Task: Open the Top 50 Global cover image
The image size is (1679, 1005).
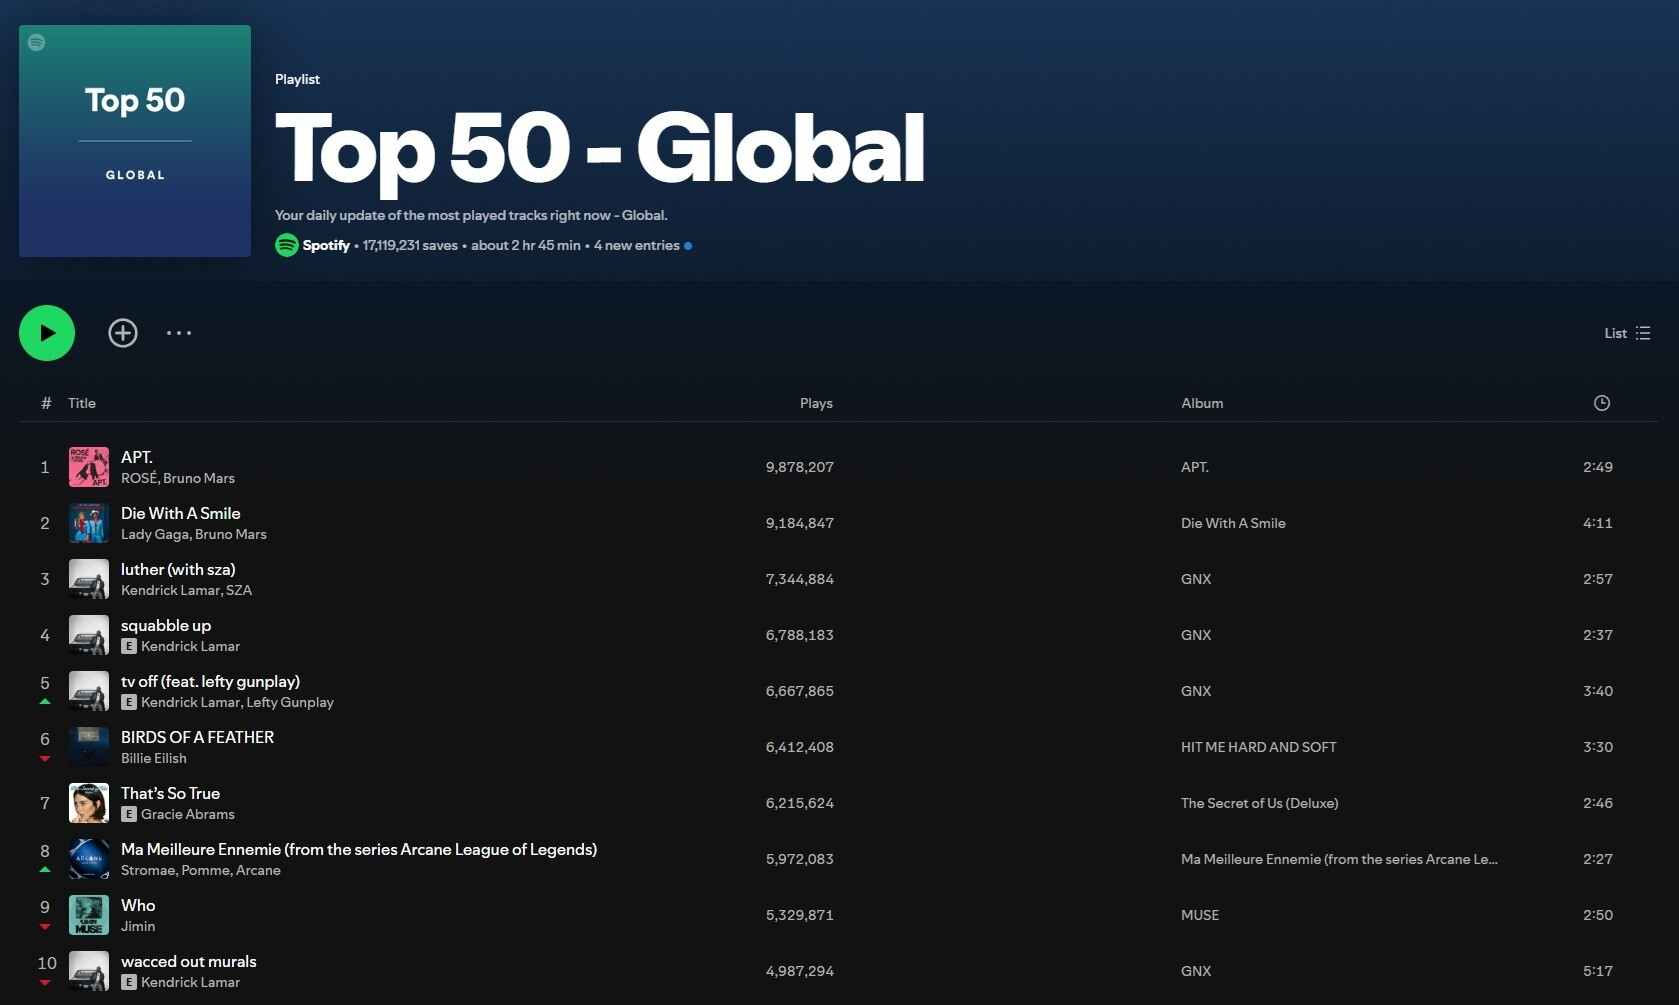Action: click(x=135, y=141)
